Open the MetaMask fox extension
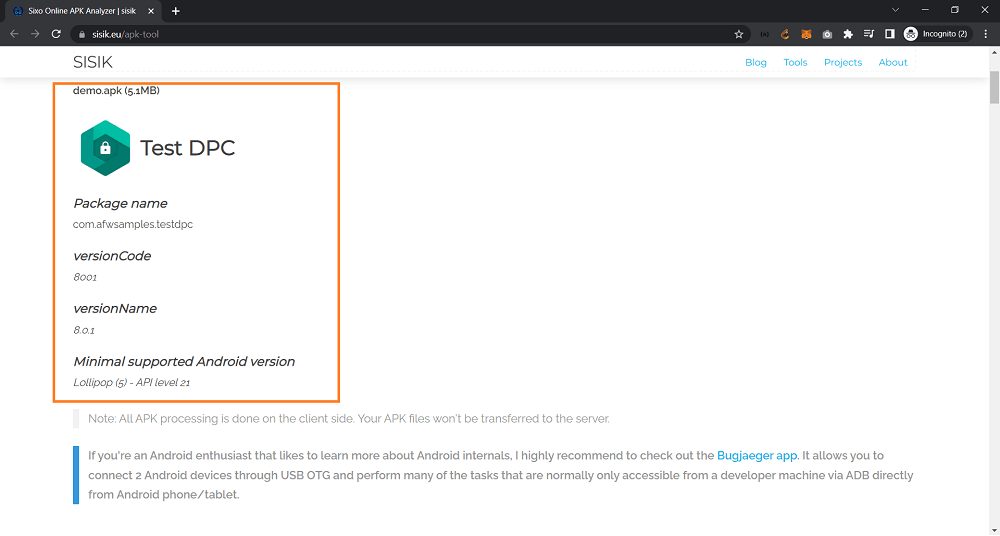Viewport: 1000px width, 536px height. [806, 34]
